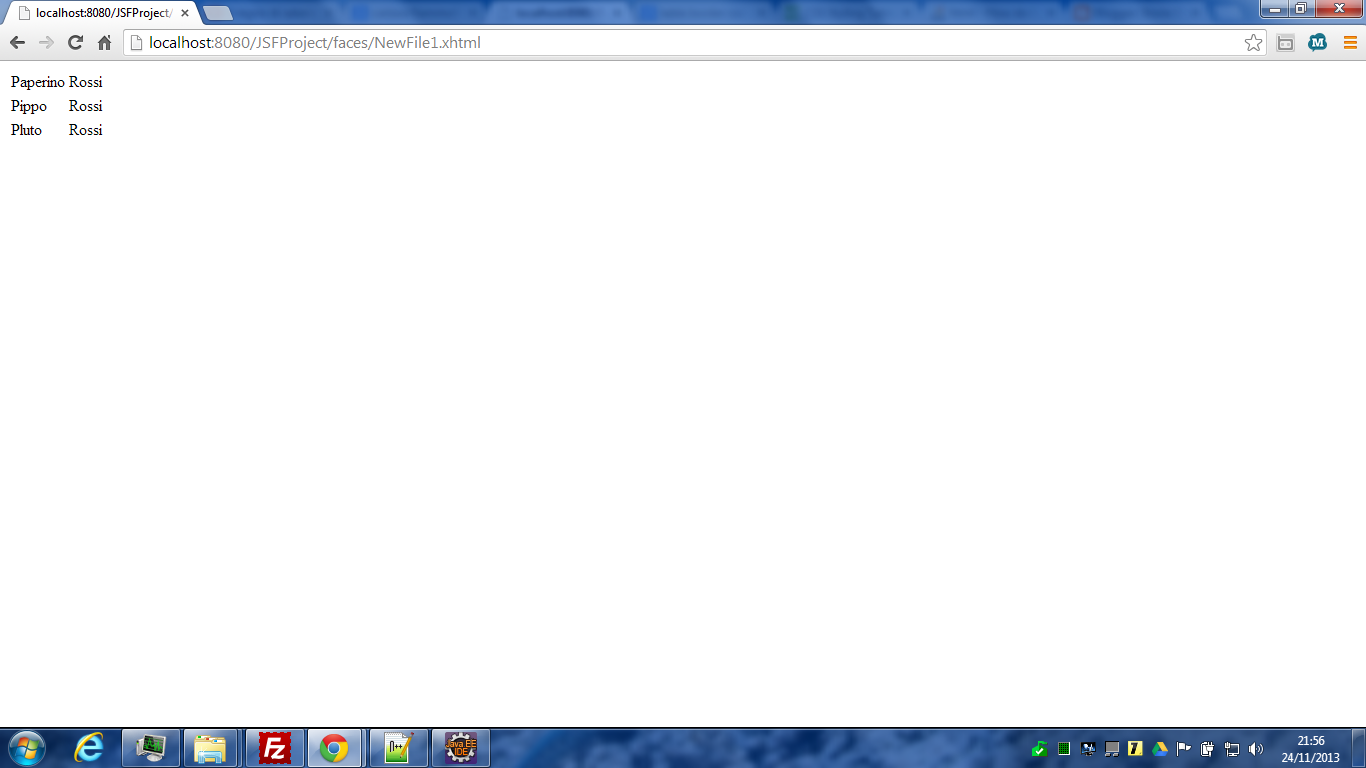This screenshot has width=1366, height=768.
Task: Reload the current page
Action: click(75, 42)
